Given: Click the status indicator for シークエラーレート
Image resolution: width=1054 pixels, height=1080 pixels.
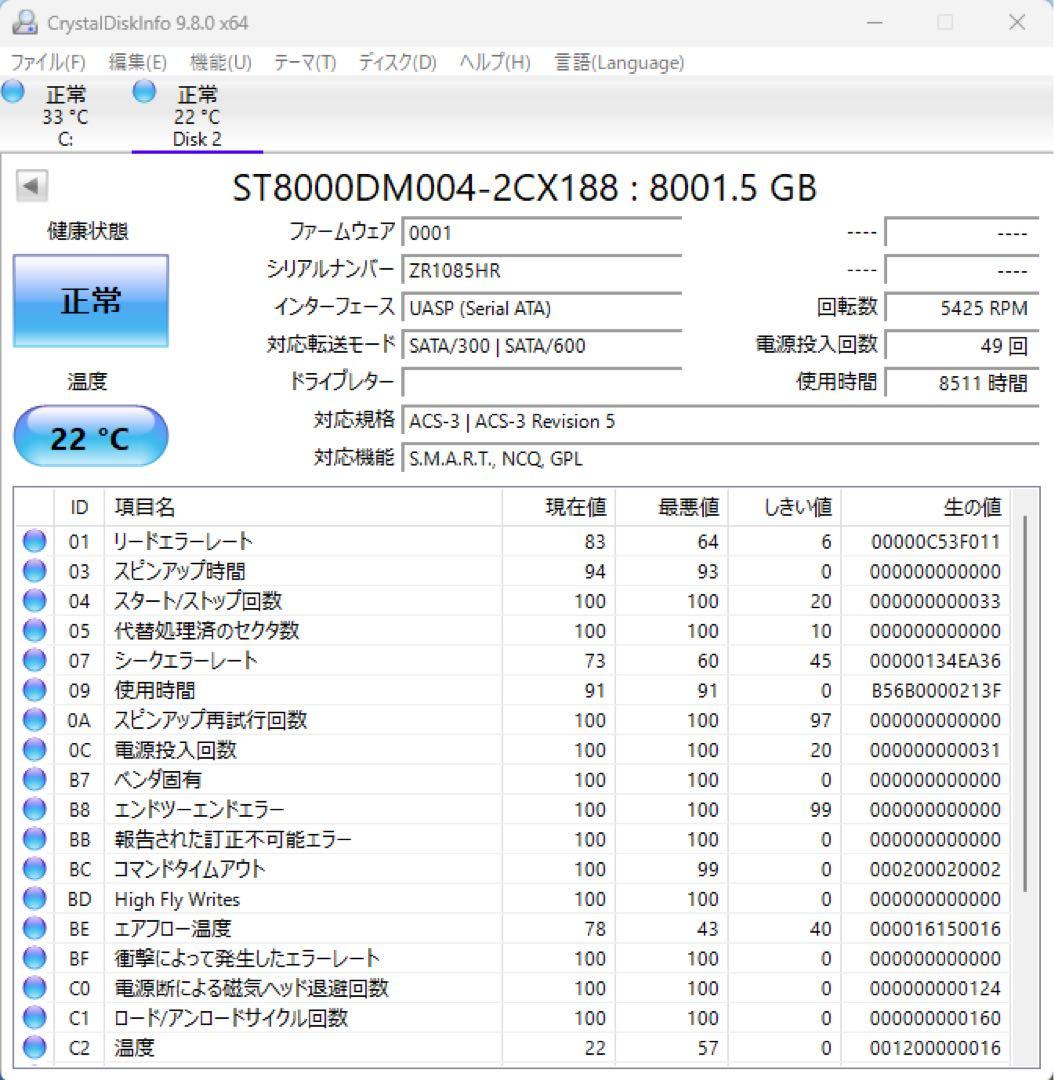Looking at the screenshot, I should [34, 660].
